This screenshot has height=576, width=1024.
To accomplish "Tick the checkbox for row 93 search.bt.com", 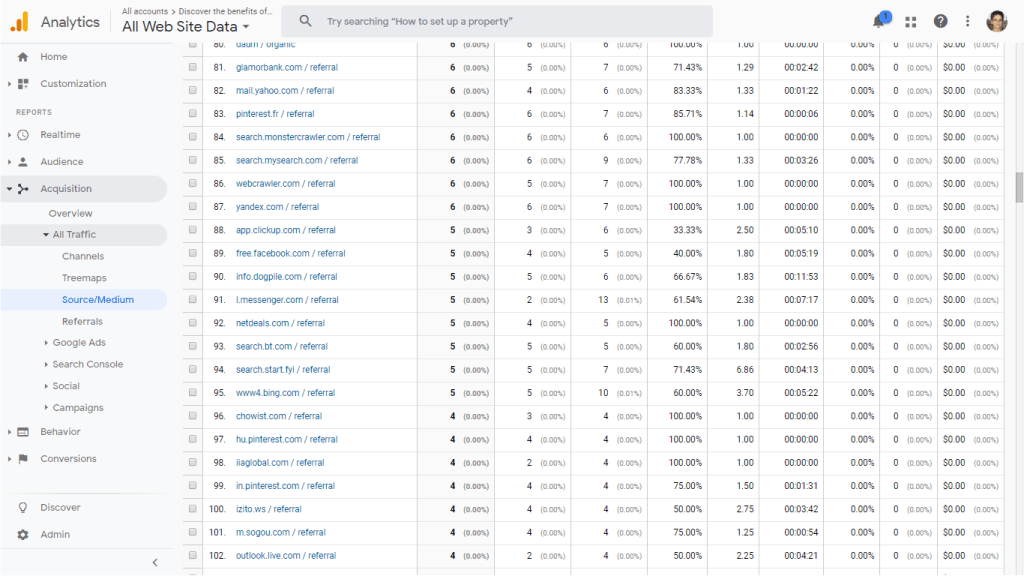I will tap(193, 346).
